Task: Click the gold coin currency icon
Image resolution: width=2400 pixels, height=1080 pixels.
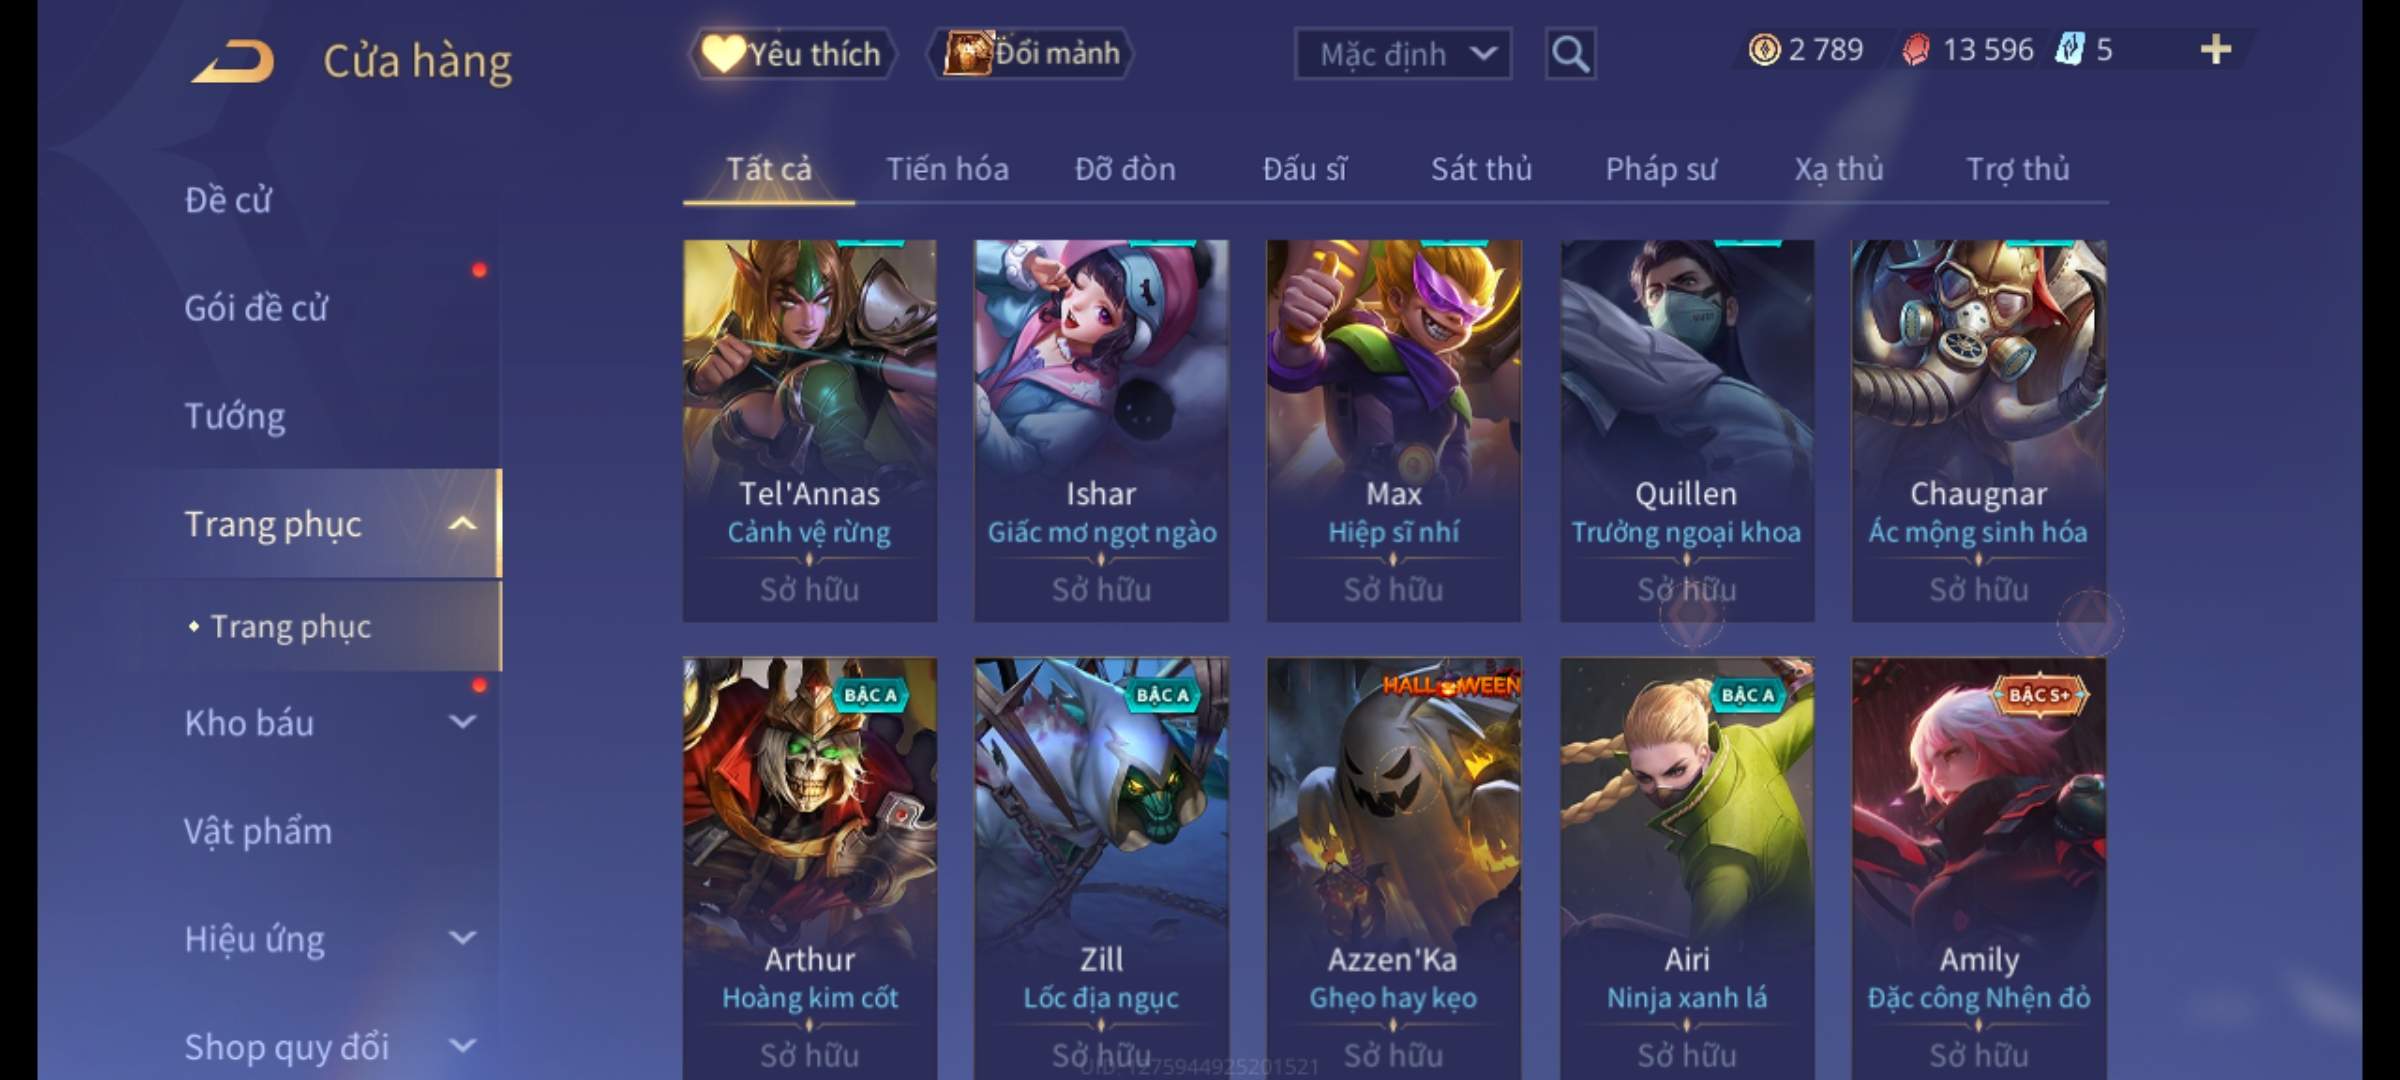Action: (1764, 50)
